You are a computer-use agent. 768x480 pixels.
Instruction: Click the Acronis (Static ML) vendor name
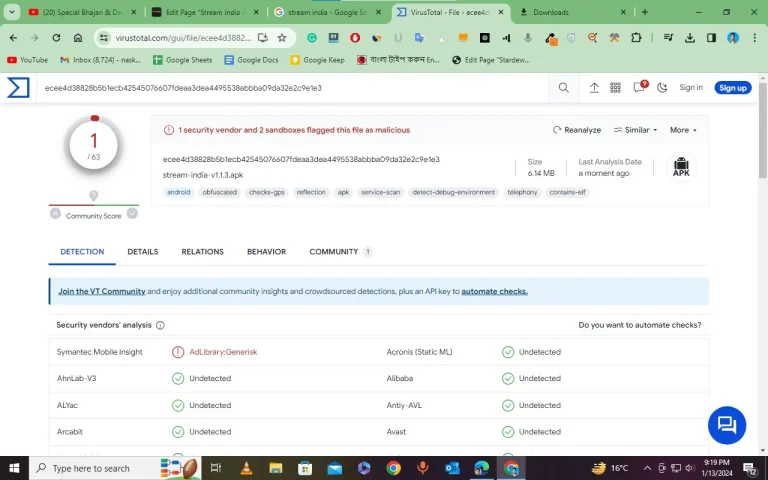click(419, 352)
